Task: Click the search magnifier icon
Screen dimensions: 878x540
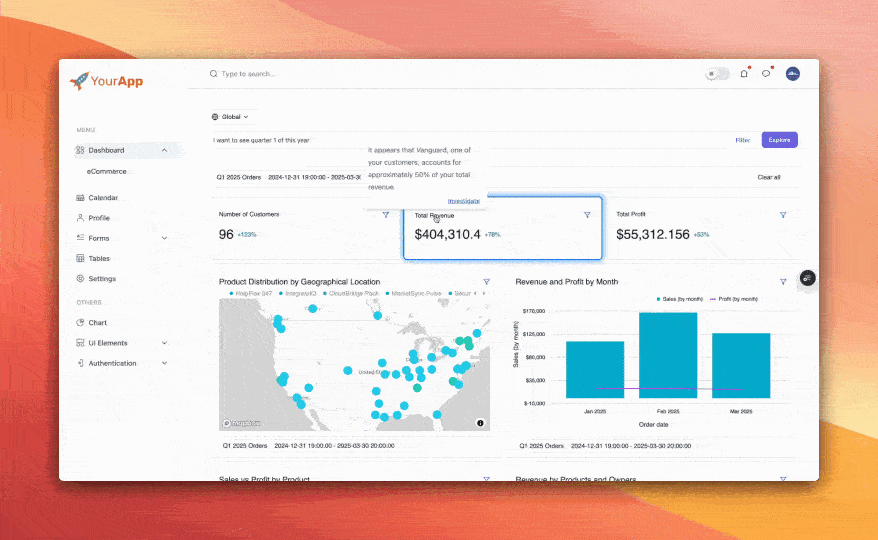Action: pyautogui.click(x=213, y=73)
